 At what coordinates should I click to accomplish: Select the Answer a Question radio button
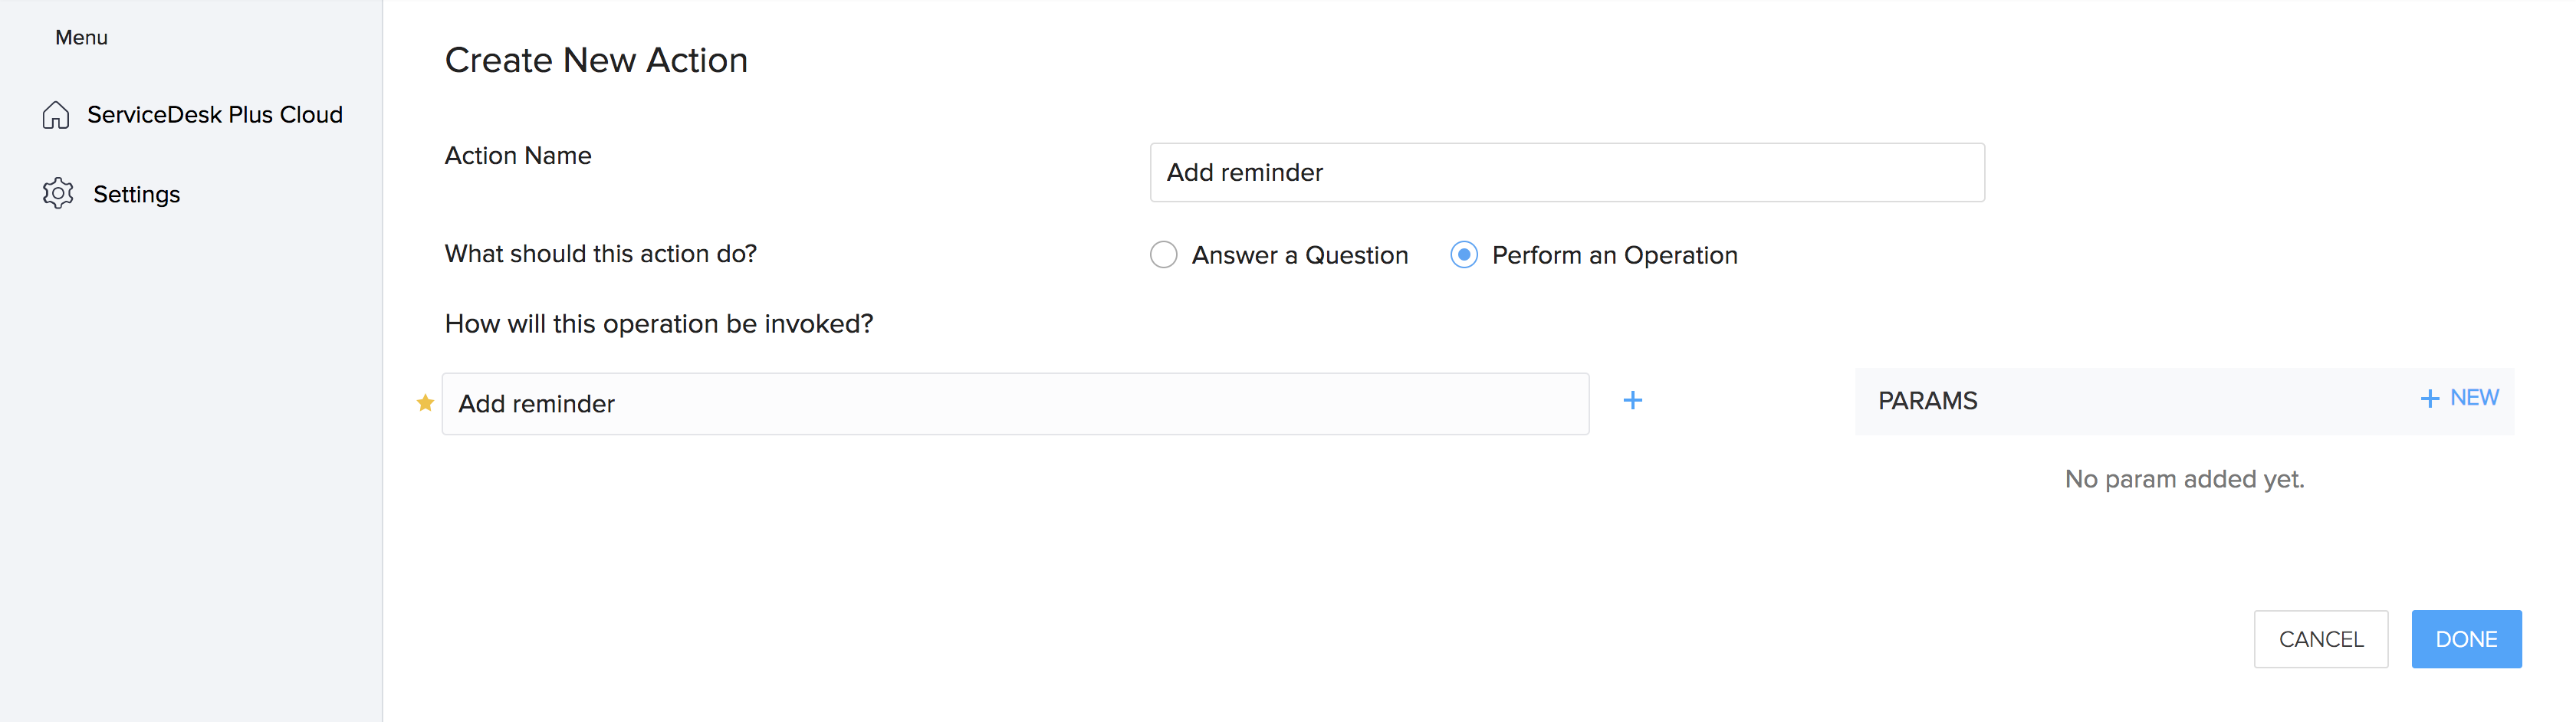point(1163,255)
